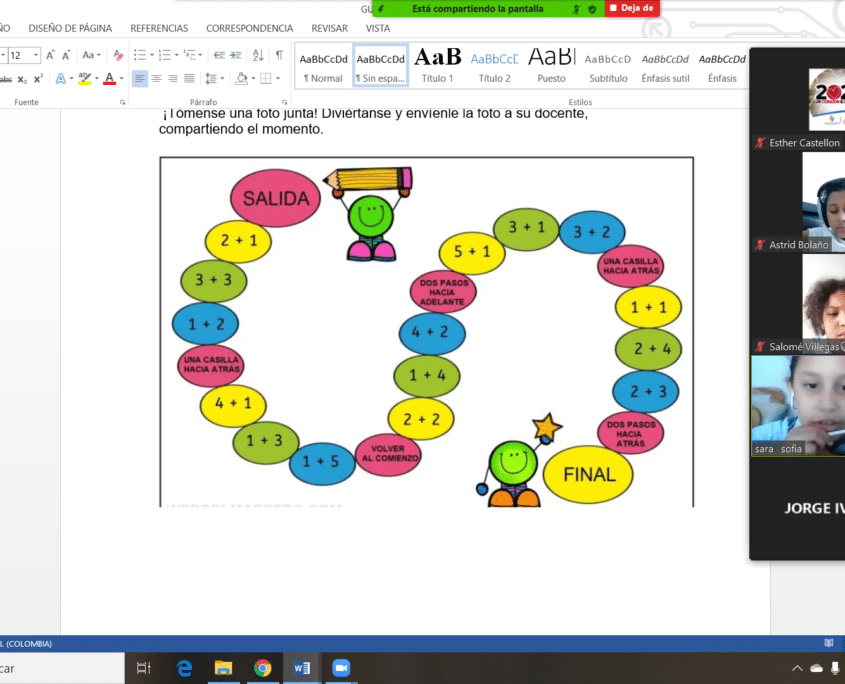Open File Explorer from taskbar

223,668
